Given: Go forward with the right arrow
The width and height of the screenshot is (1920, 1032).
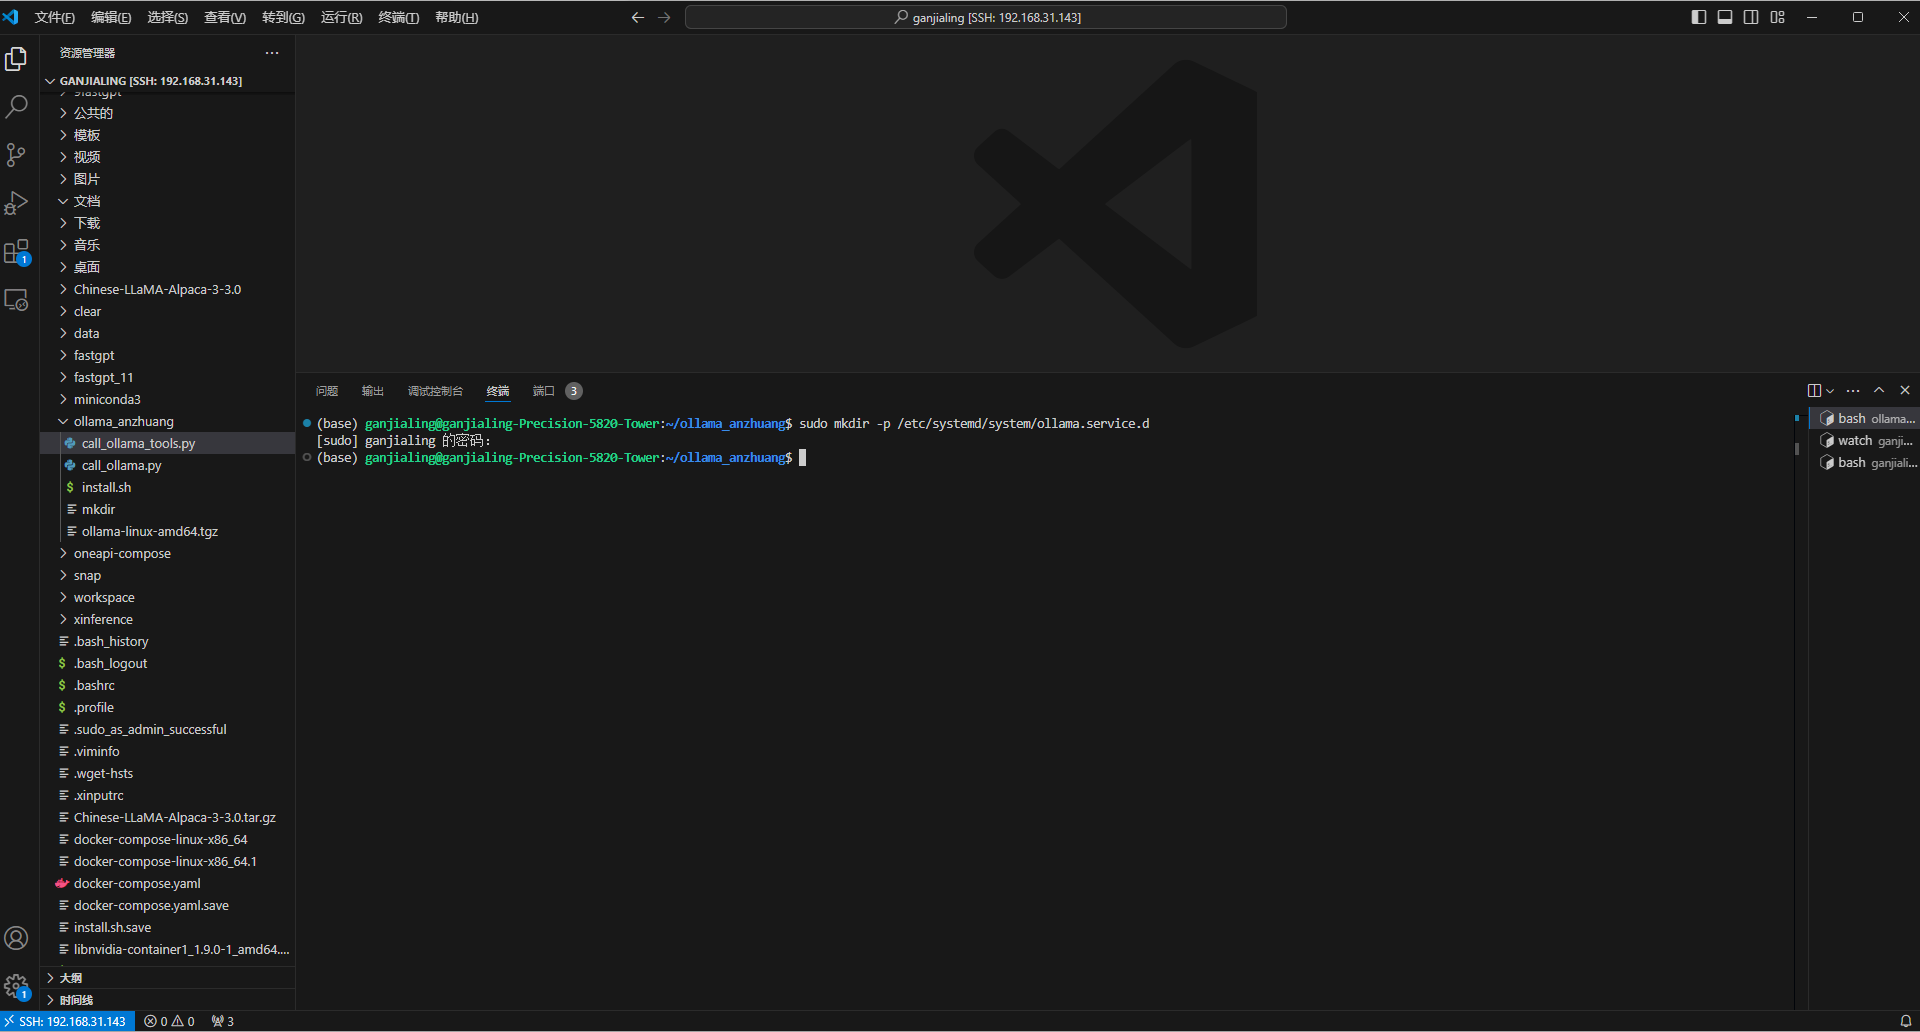Looking at the screenshot, I should (x=664, y=17).
